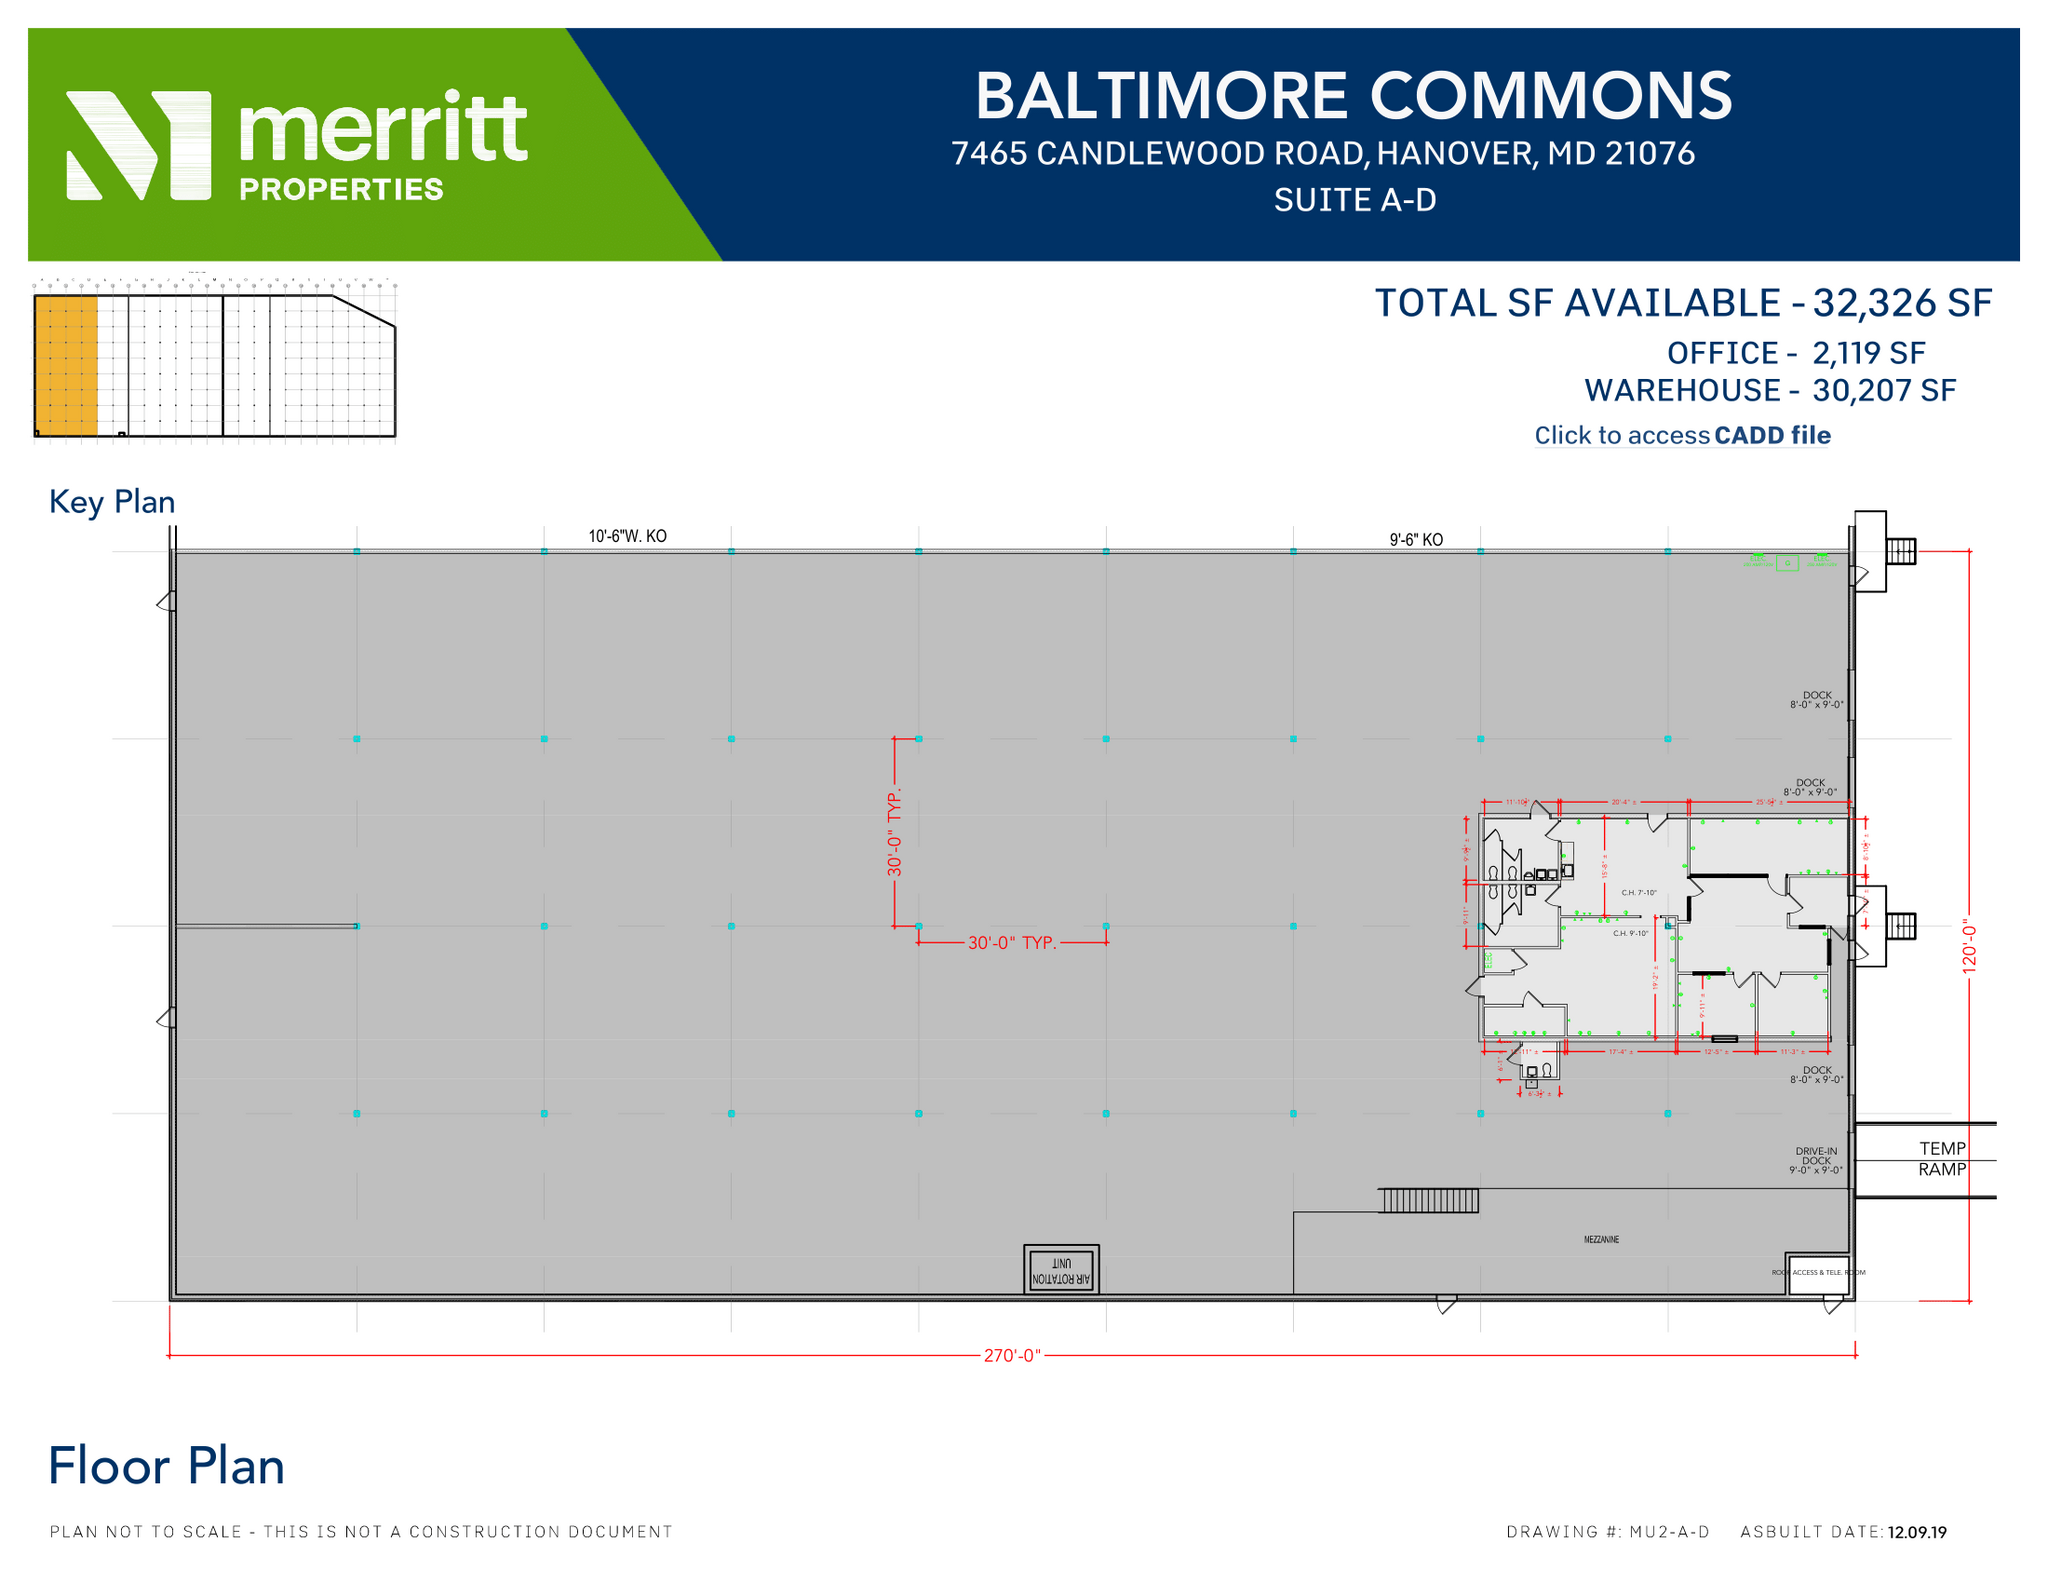Image resolution: width=2048 pixels, height=1583 pixels.
Task: Click the AIR ROTATION UNIT box
Action: click(x=1061, y=1269)
